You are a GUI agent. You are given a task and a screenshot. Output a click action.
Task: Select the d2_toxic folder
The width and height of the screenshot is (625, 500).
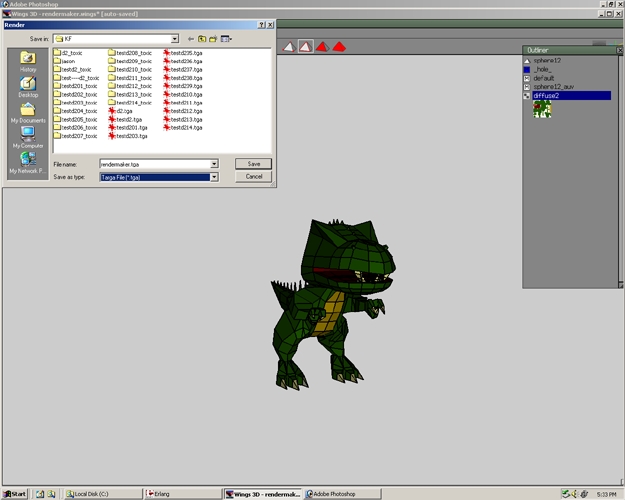68,53
